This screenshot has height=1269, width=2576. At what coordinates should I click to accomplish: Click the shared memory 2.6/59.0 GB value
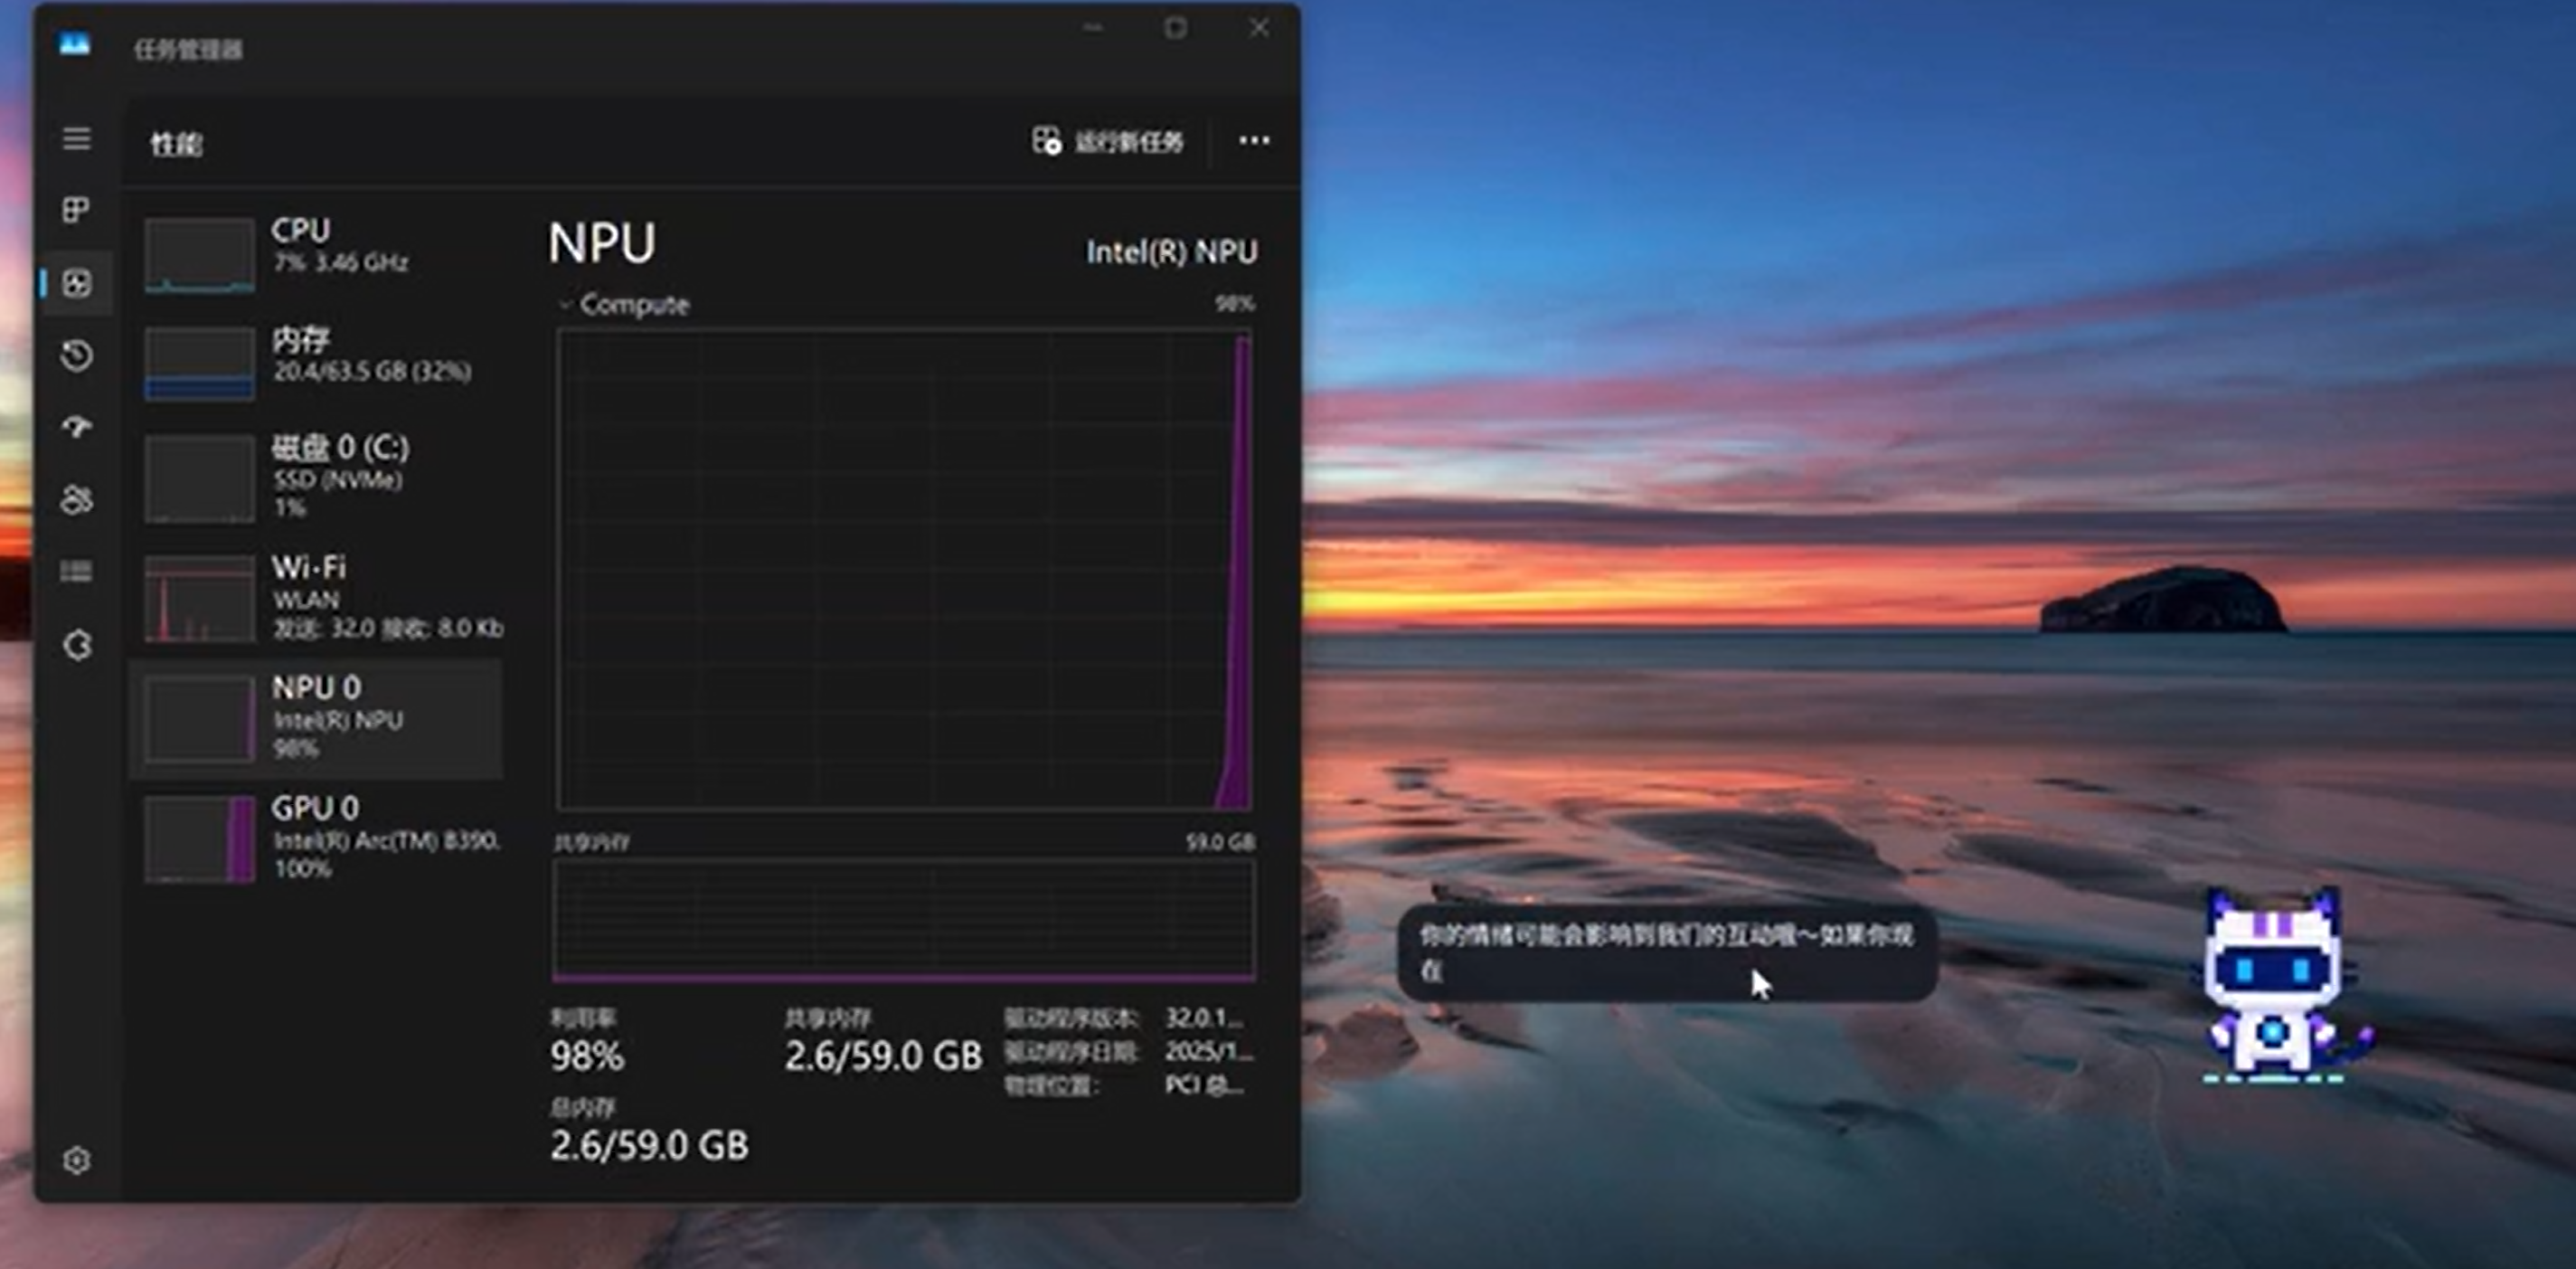coord(884,1056)
